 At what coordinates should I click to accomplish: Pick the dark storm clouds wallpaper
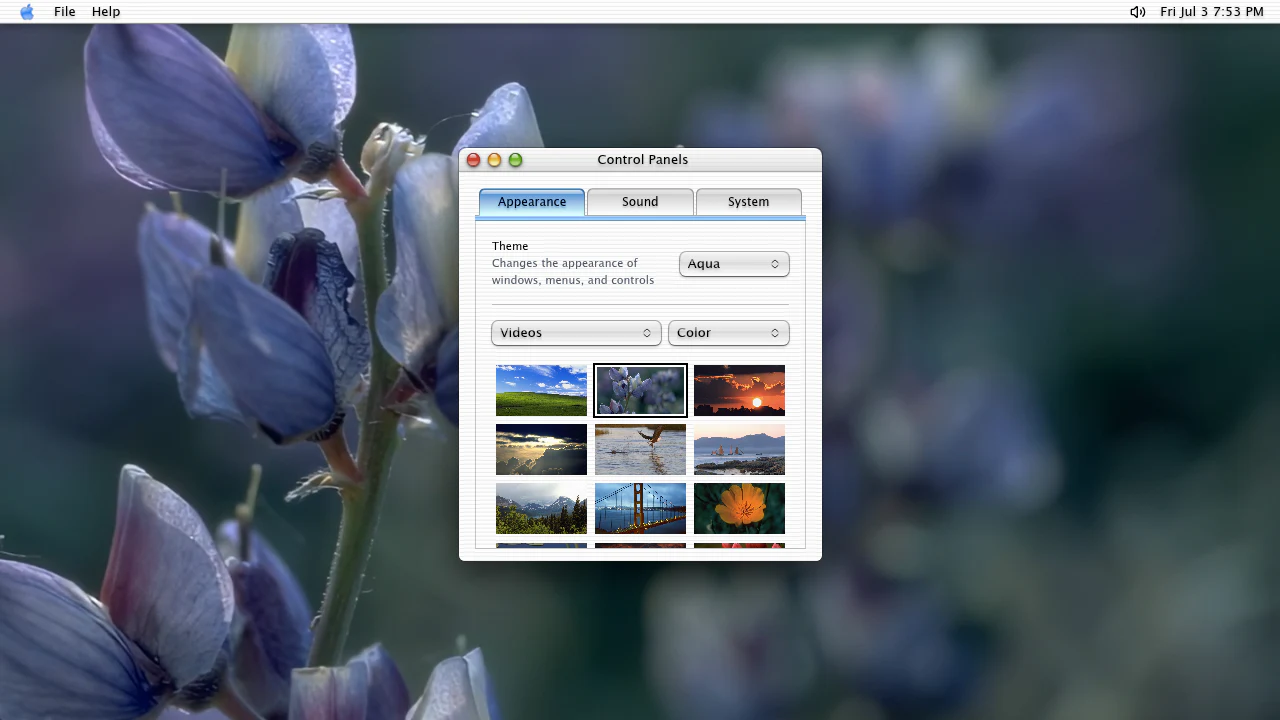click(541, 449)
